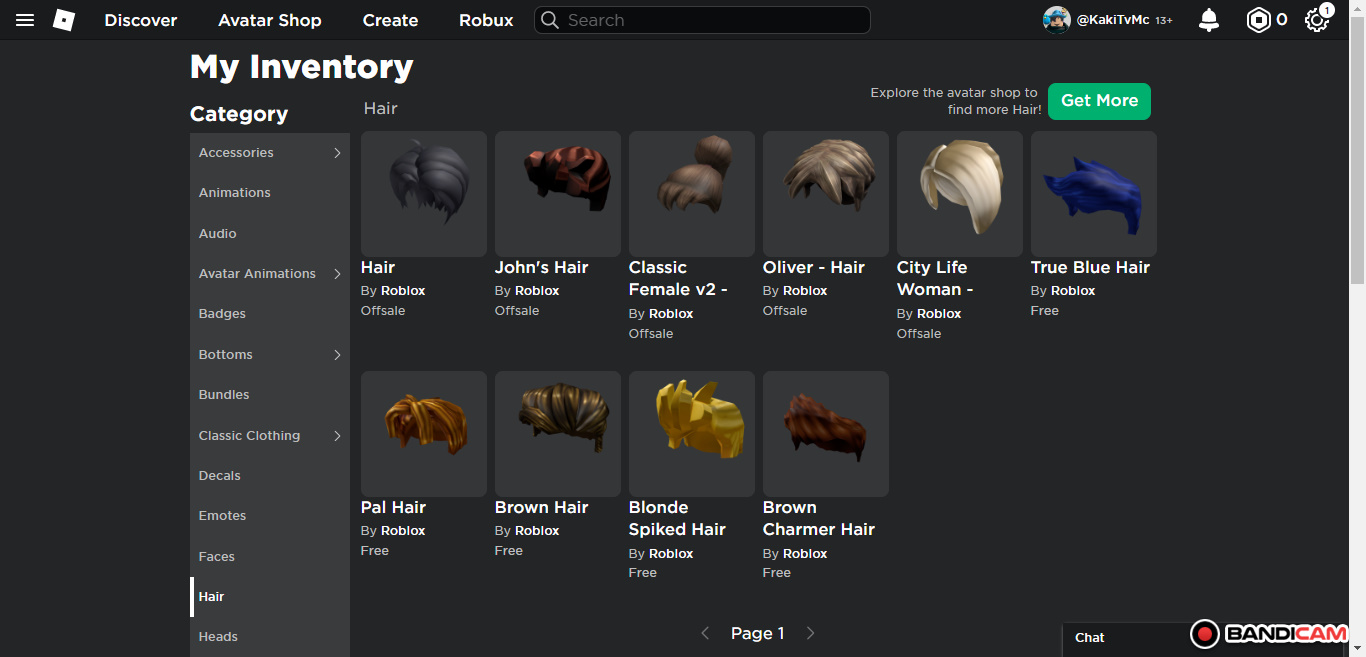Click the Bandicam record button
1366x657 pixels.
tap(1205, 634)
